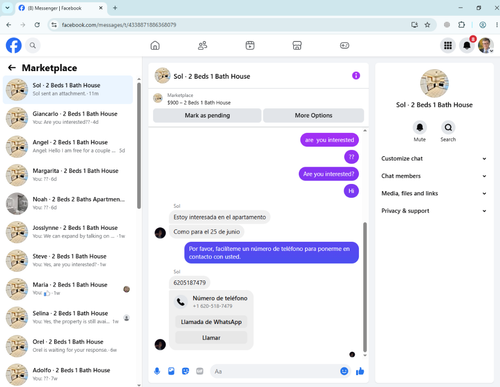
Task: Expand Media, files and links section
Action: pyautogui.click(x=434, y=193)
